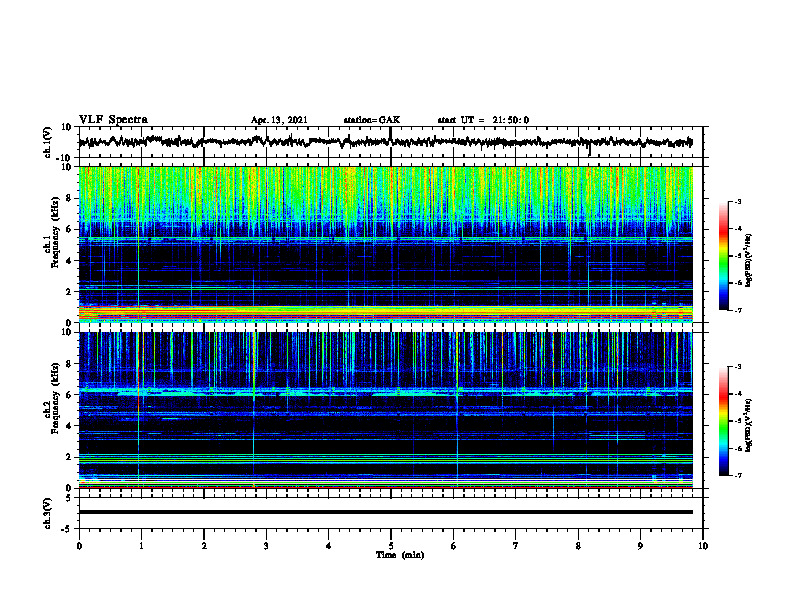Click the "4" kHz tick of ch.1 spectrogram

pyautogui.click(x=71, y=261)
